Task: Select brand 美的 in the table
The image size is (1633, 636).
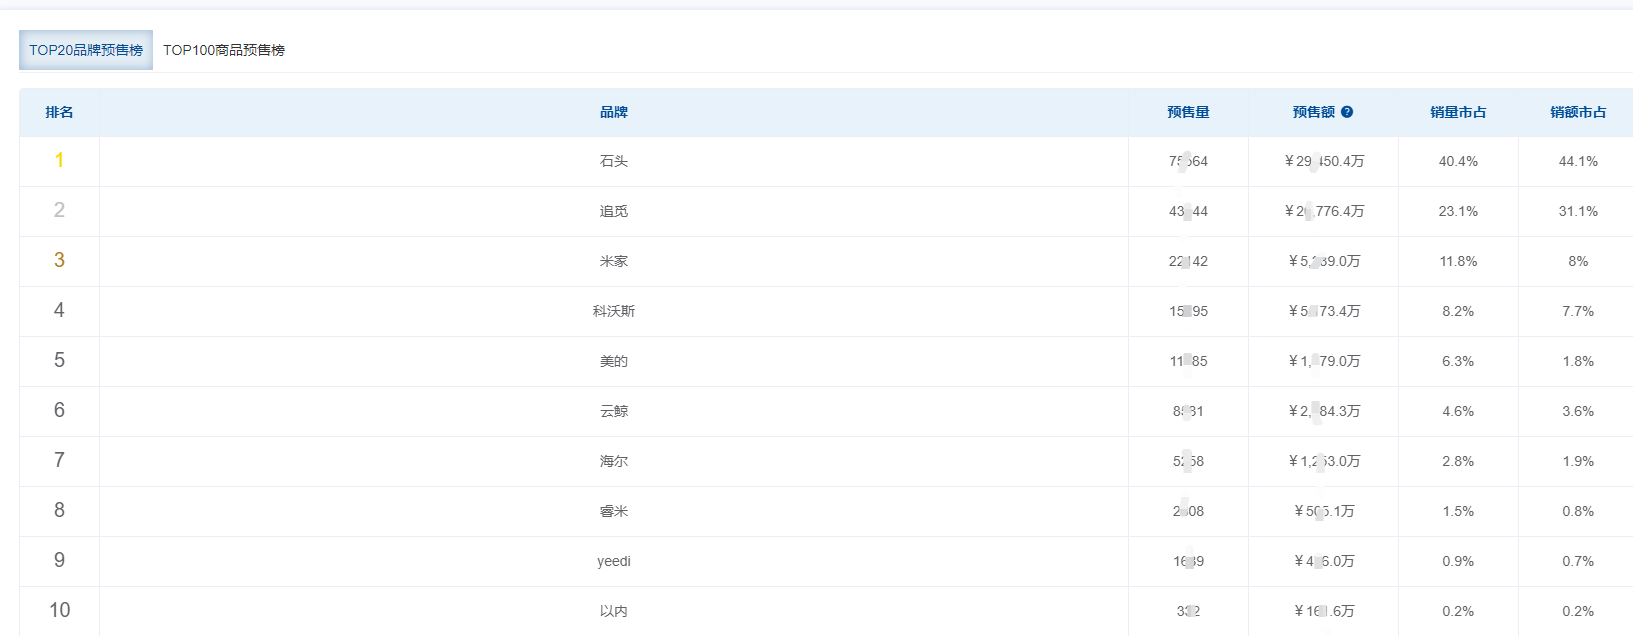Action: (x=614, y=361)
